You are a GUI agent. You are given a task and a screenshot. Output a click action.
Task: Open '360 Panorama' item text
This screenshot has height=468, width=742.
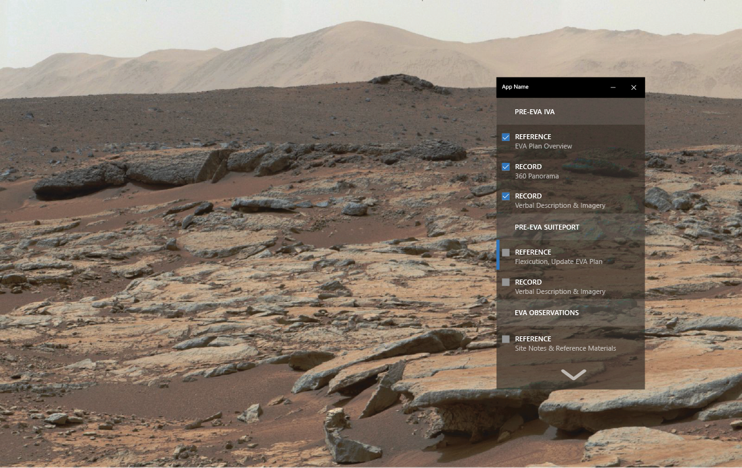coord(537,176)
